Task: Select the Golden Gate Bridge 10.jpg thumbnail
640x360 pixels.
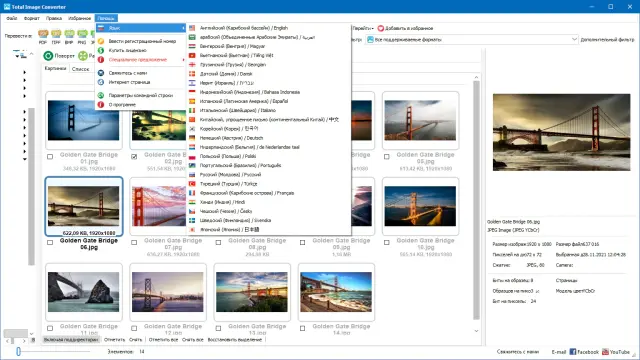Action: click(x=420, y=206)
